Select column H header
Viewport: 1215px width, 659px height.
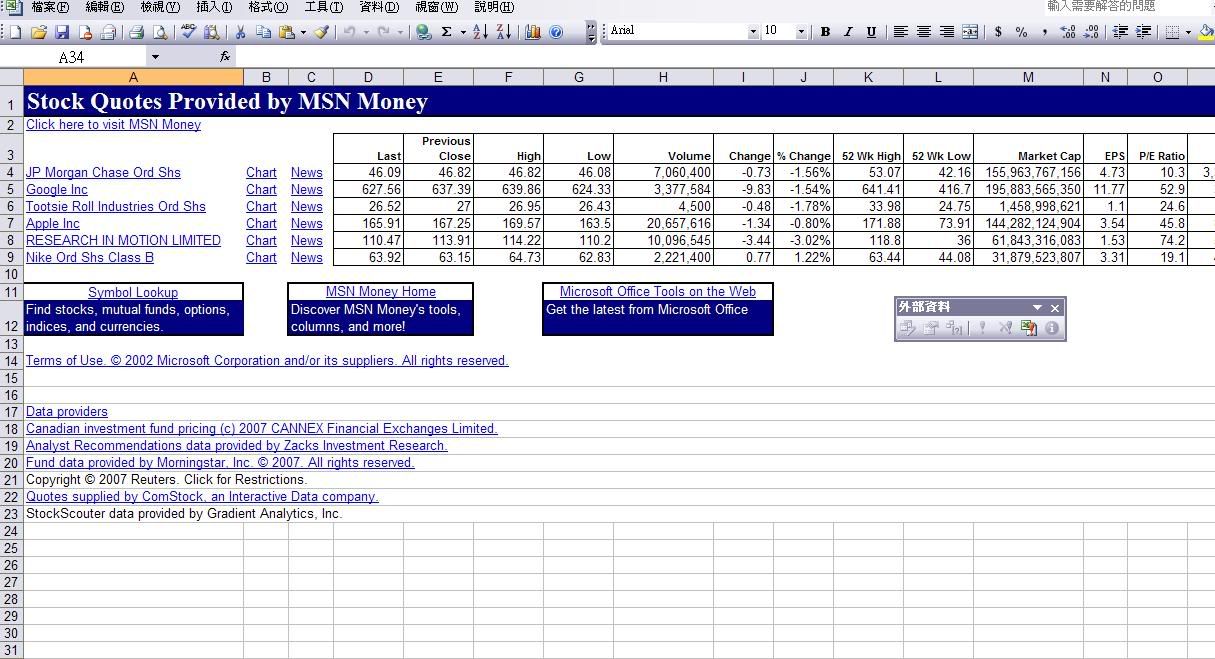coord(663,77)
